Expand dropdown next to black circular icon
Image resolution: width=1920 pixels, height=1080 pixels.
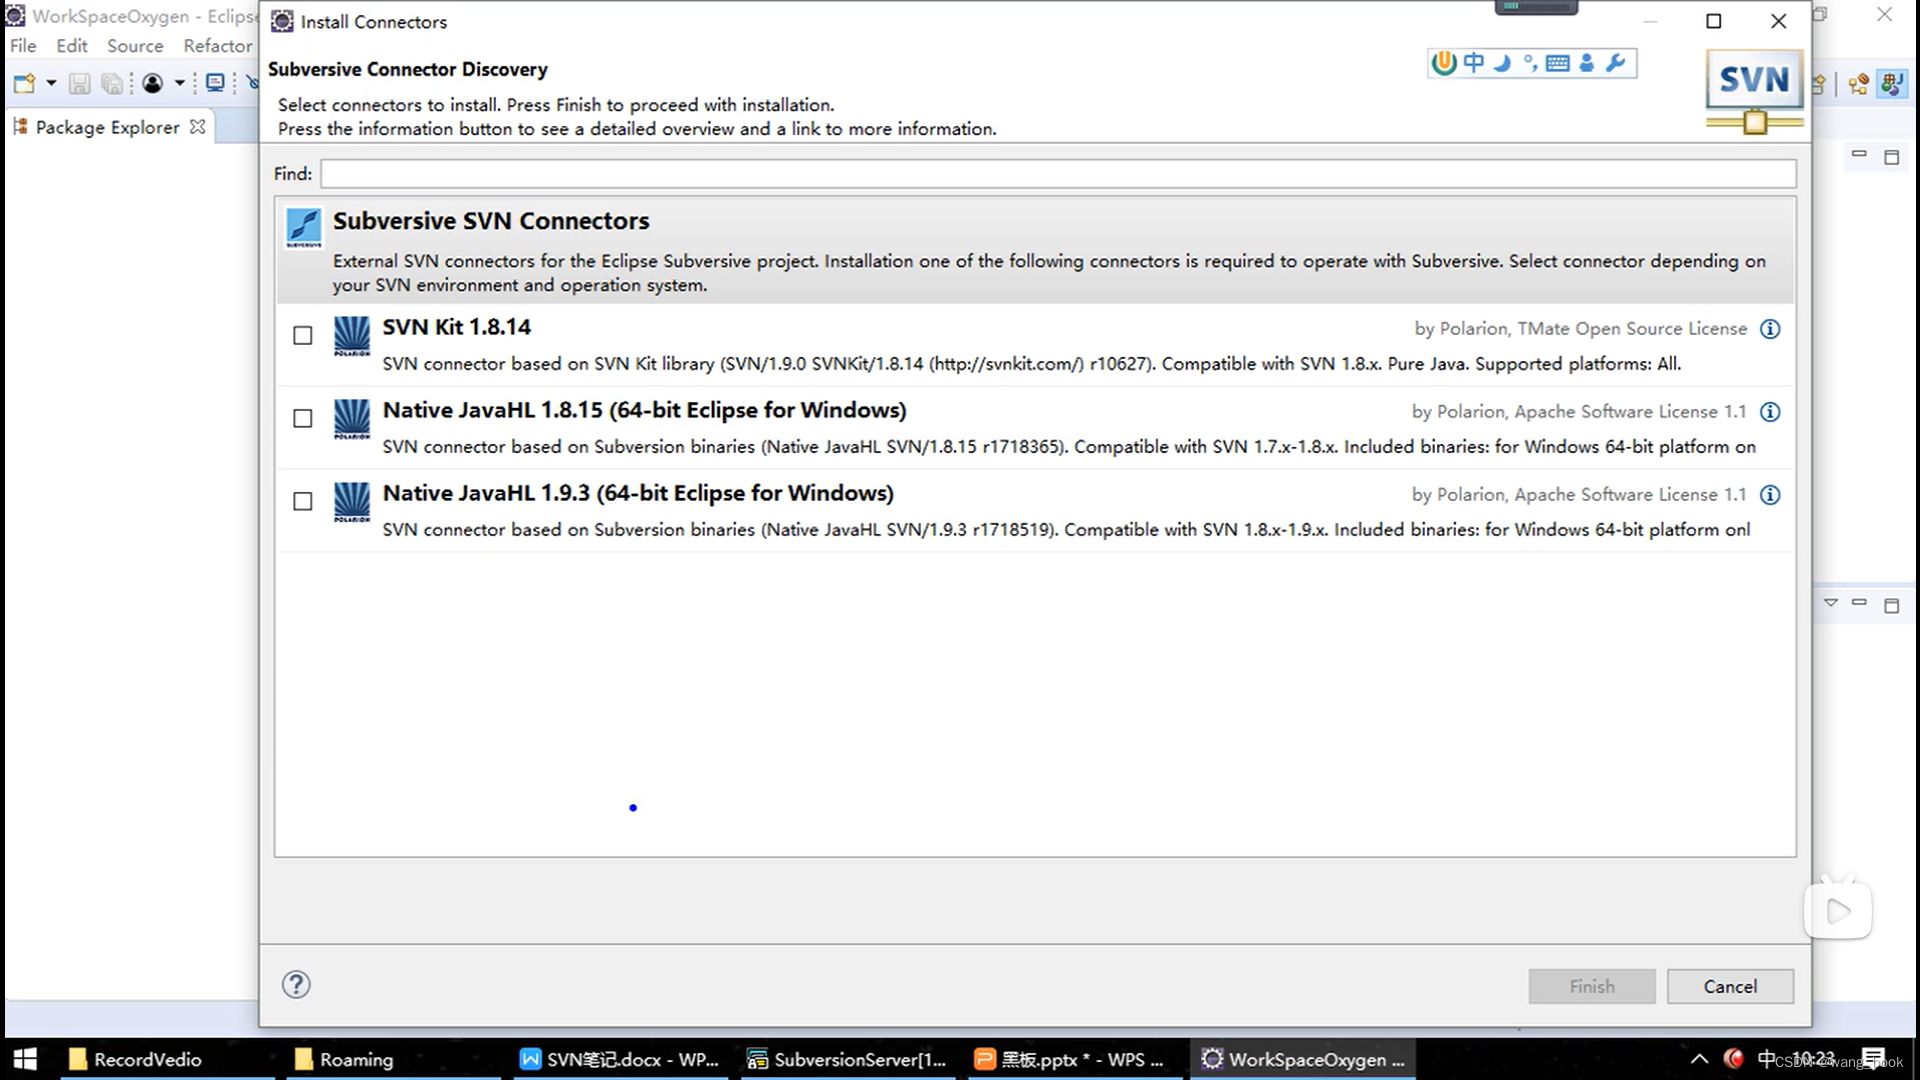point(180,84)
